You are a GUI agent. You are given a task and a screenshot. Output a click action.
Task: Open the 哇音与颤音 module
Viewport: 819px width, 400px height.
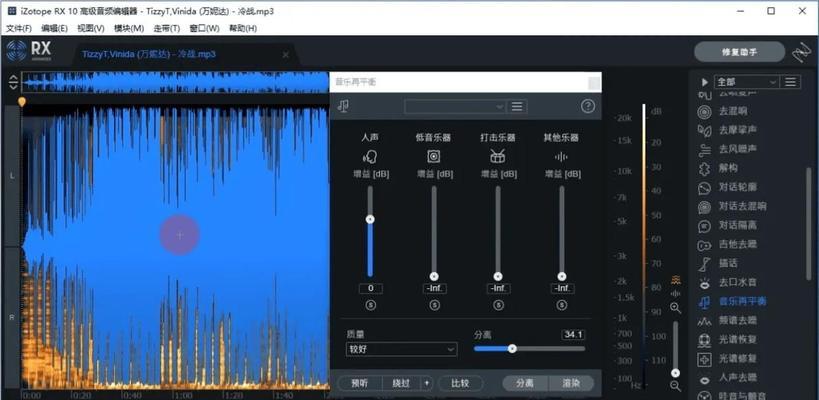click(732, 395)
